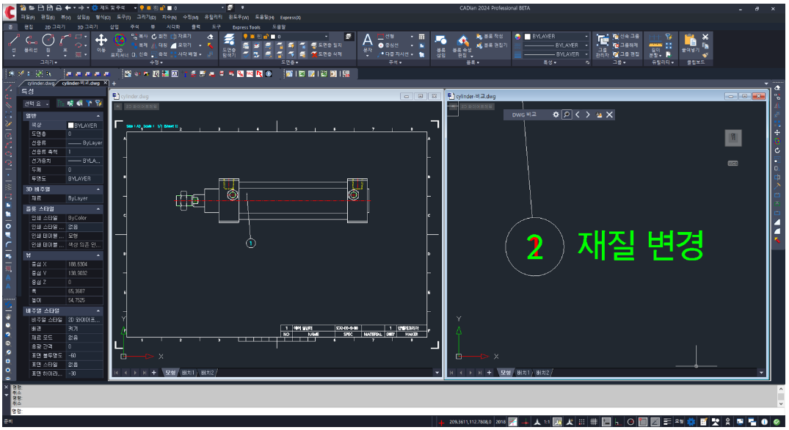Select the Circle (원) tool in ribbon
Image resolution: width=789 pixels, height=430 pixels.
tap(50, 42)
